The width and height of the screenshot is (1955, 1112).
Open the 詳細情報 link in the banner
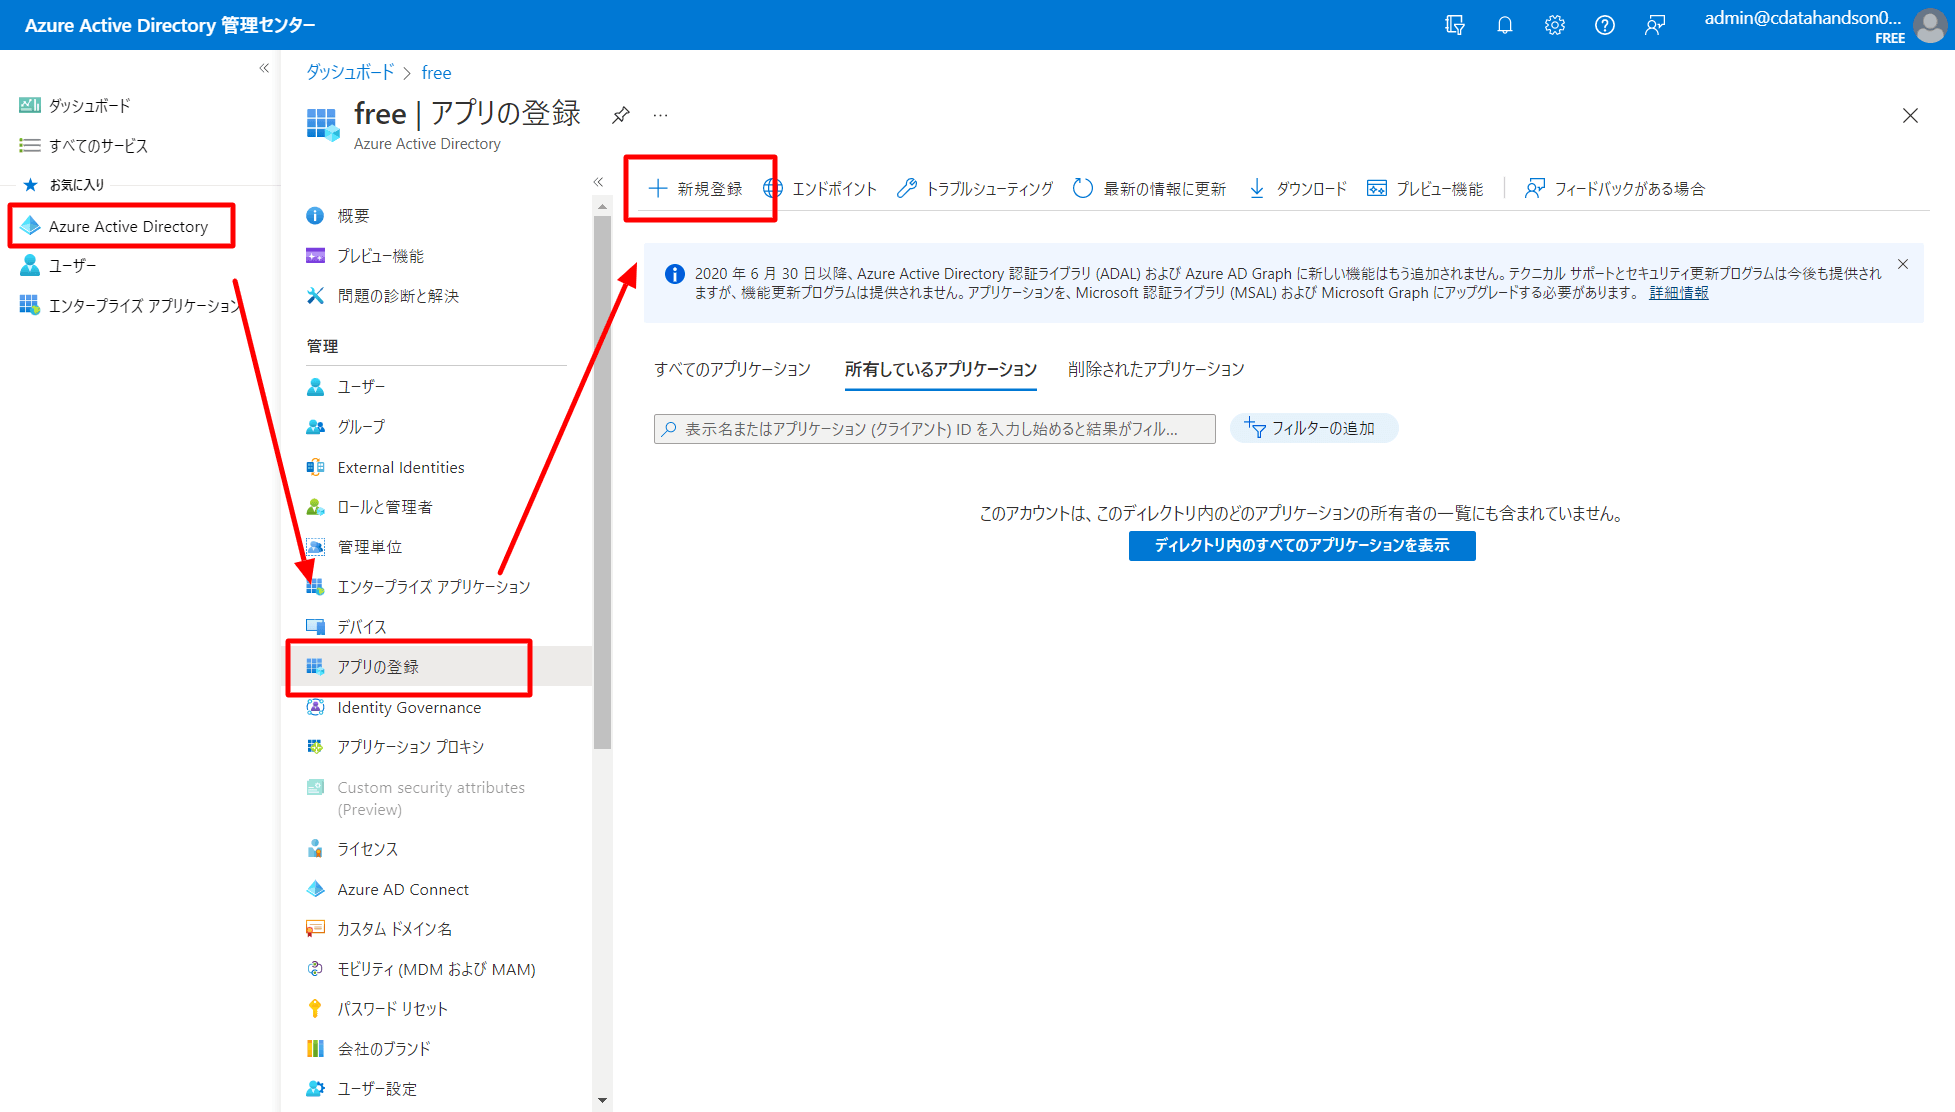coord(1678,293)
